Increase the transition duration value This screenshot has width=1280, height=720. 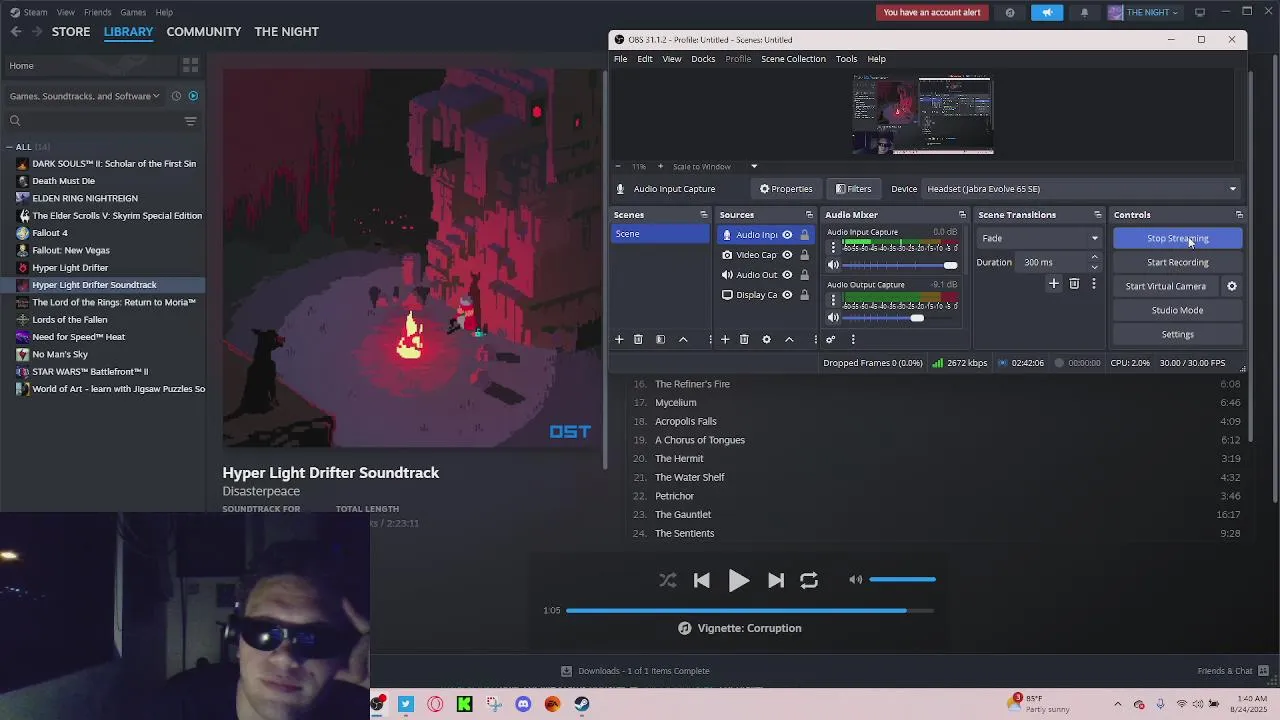pyautogui.click(x=1094, y=257)
